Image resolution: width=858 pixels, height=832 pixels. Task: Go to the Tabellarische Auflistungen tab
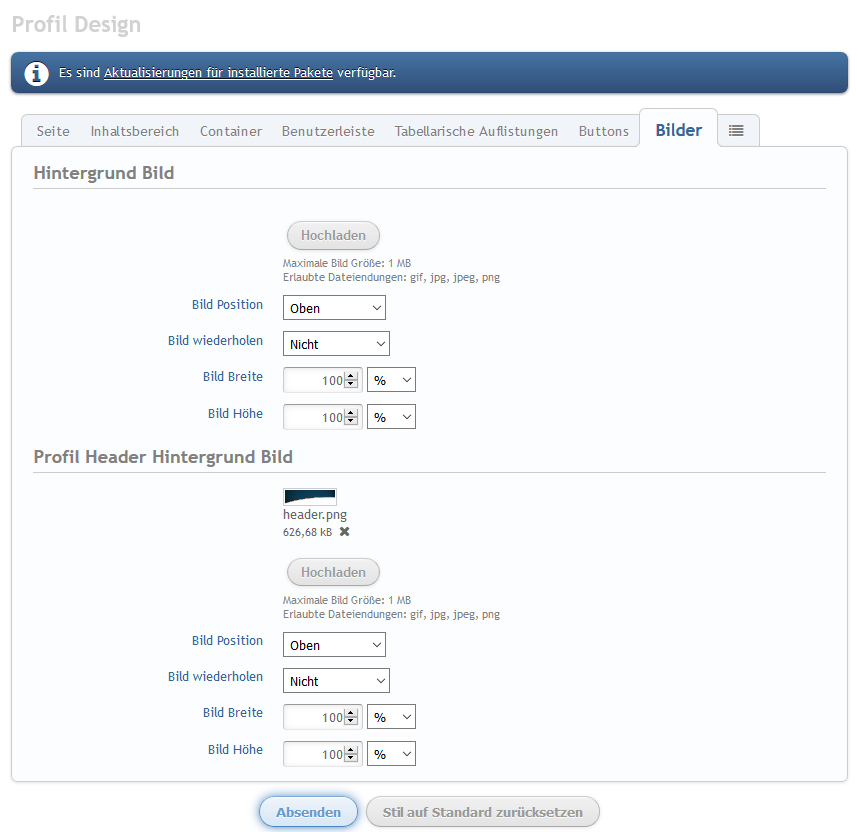tap(476, 131)
